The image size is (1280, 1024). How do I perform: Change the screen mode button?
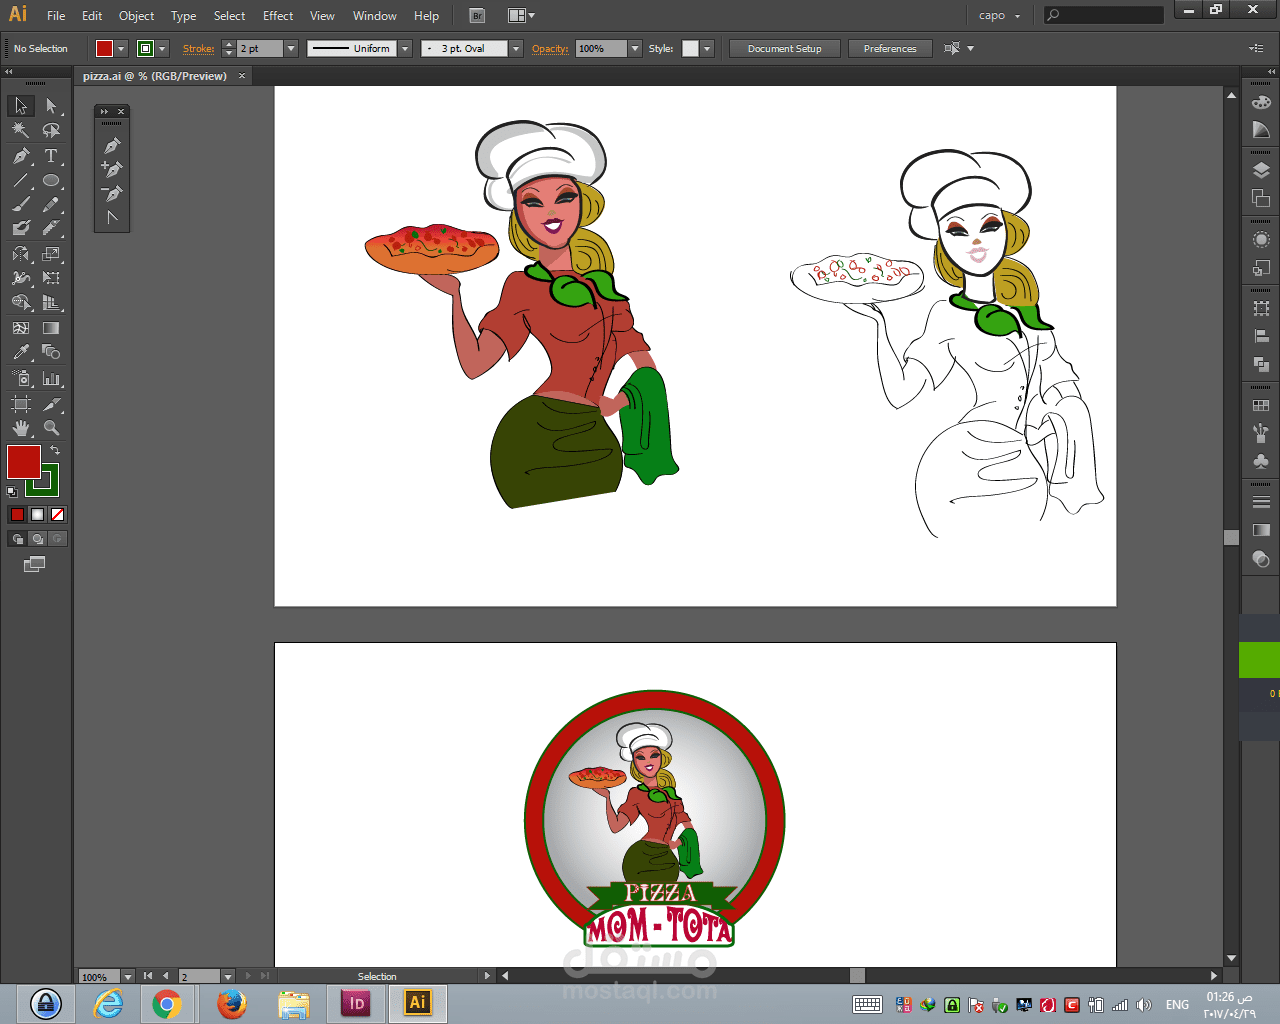click(x=34, y=564)
